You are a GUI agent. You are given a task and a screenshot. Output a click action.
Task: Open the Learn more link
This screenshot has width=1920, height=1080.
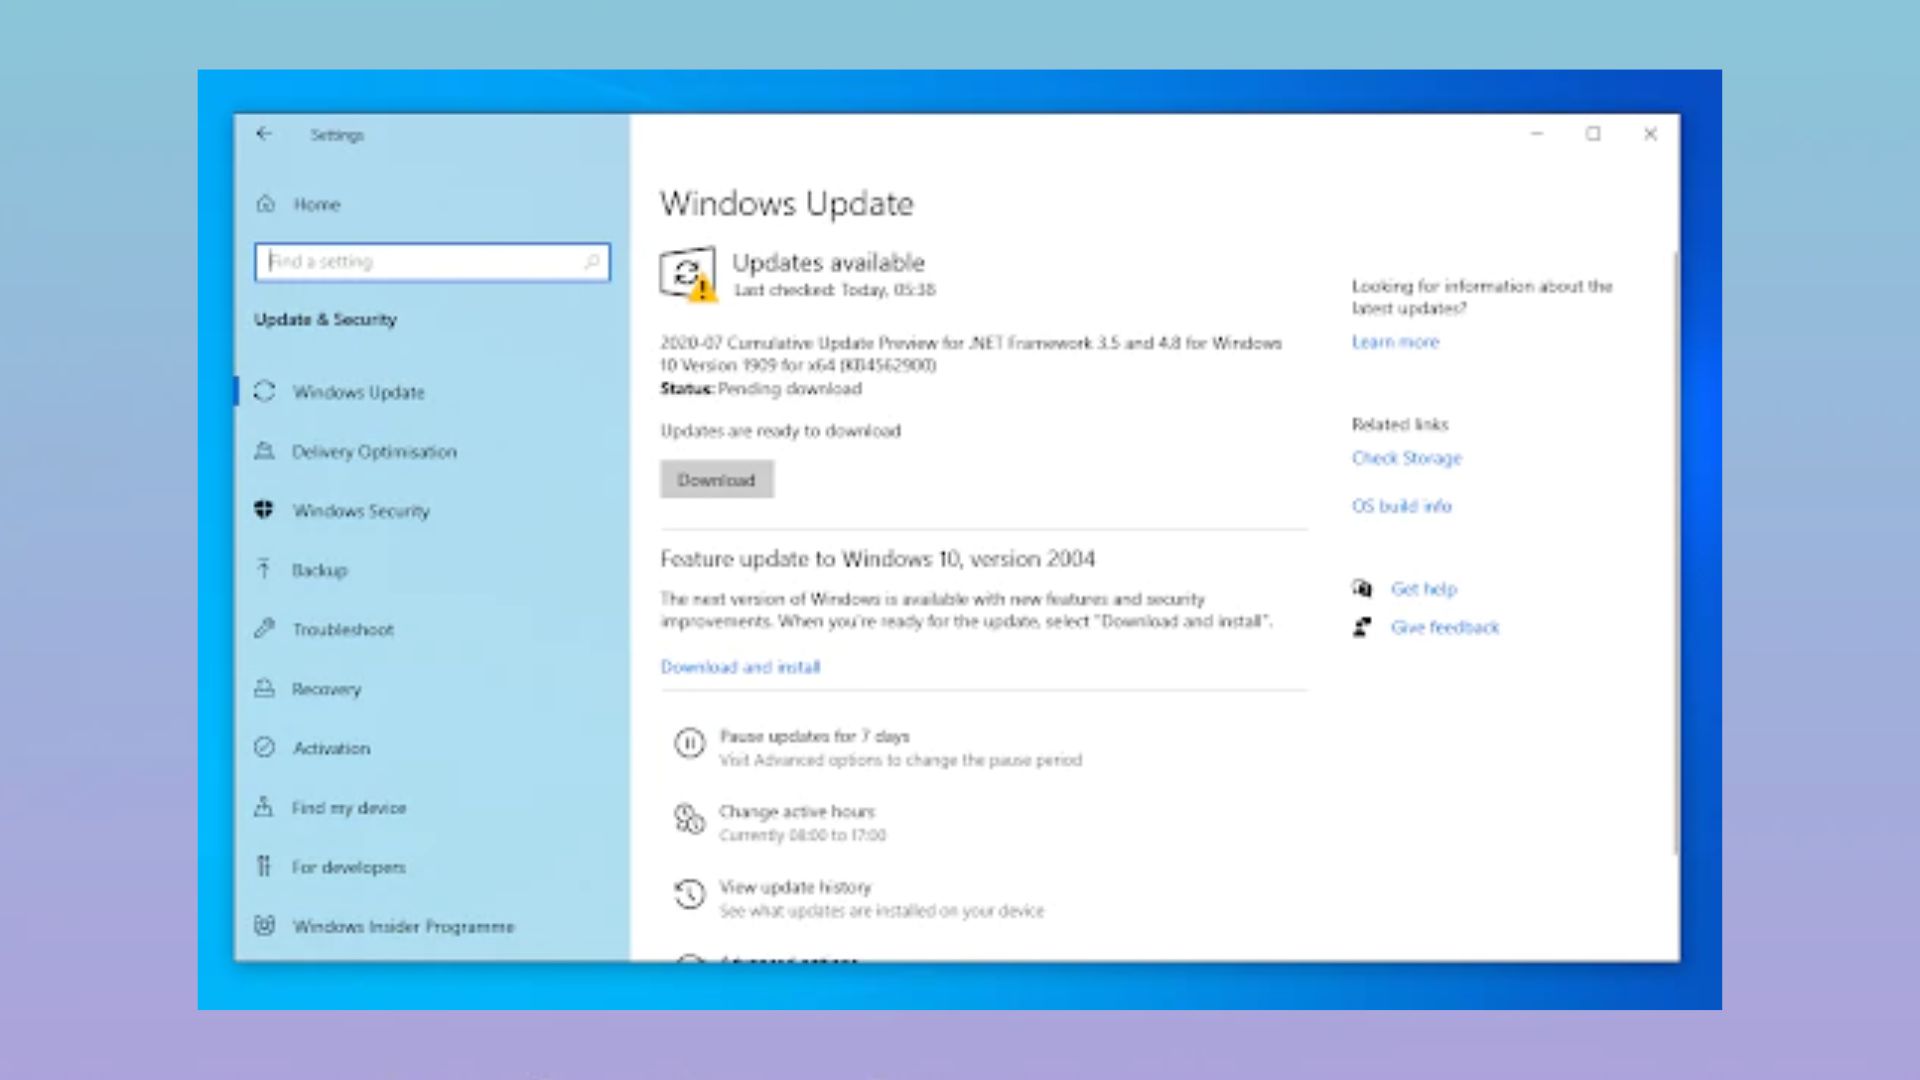tap(1395, 342)
